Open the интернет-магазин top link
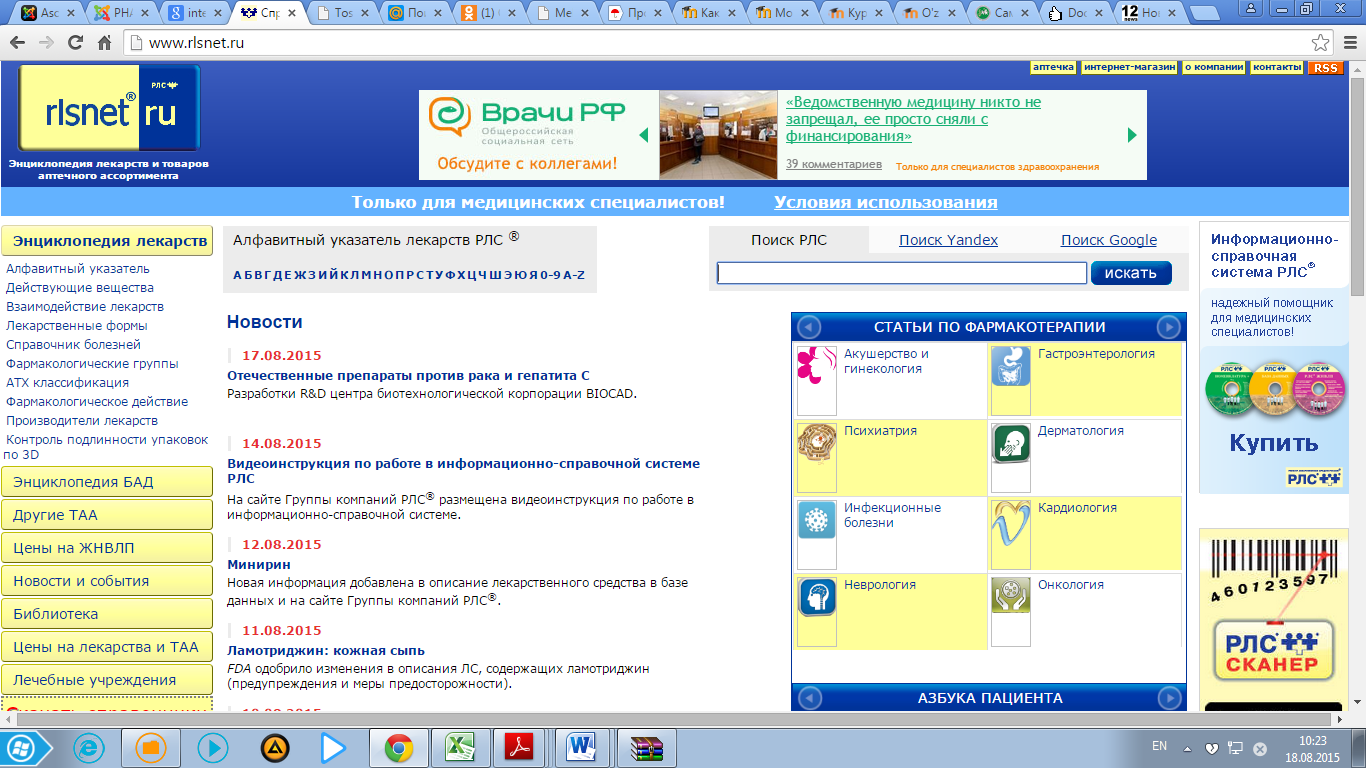The width and height of the screenshot is (1366, 768). point(1129,67)
